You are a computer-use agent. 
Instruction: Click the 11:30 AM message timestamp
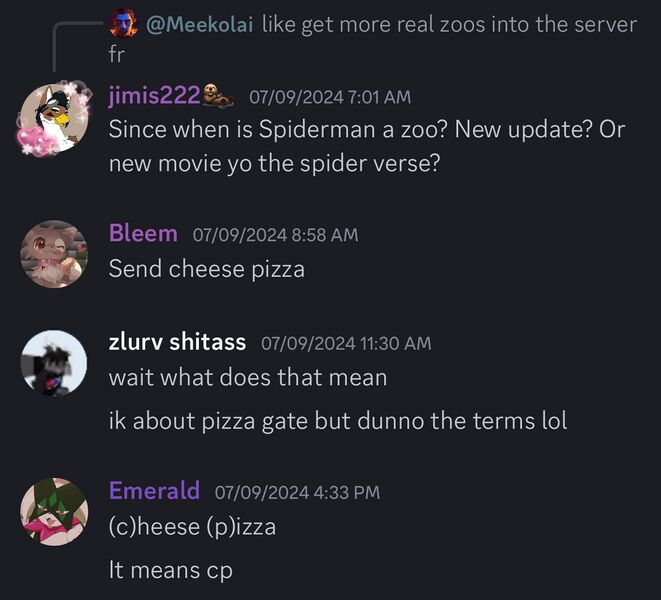pyautogui.click(x=346, y=343)
